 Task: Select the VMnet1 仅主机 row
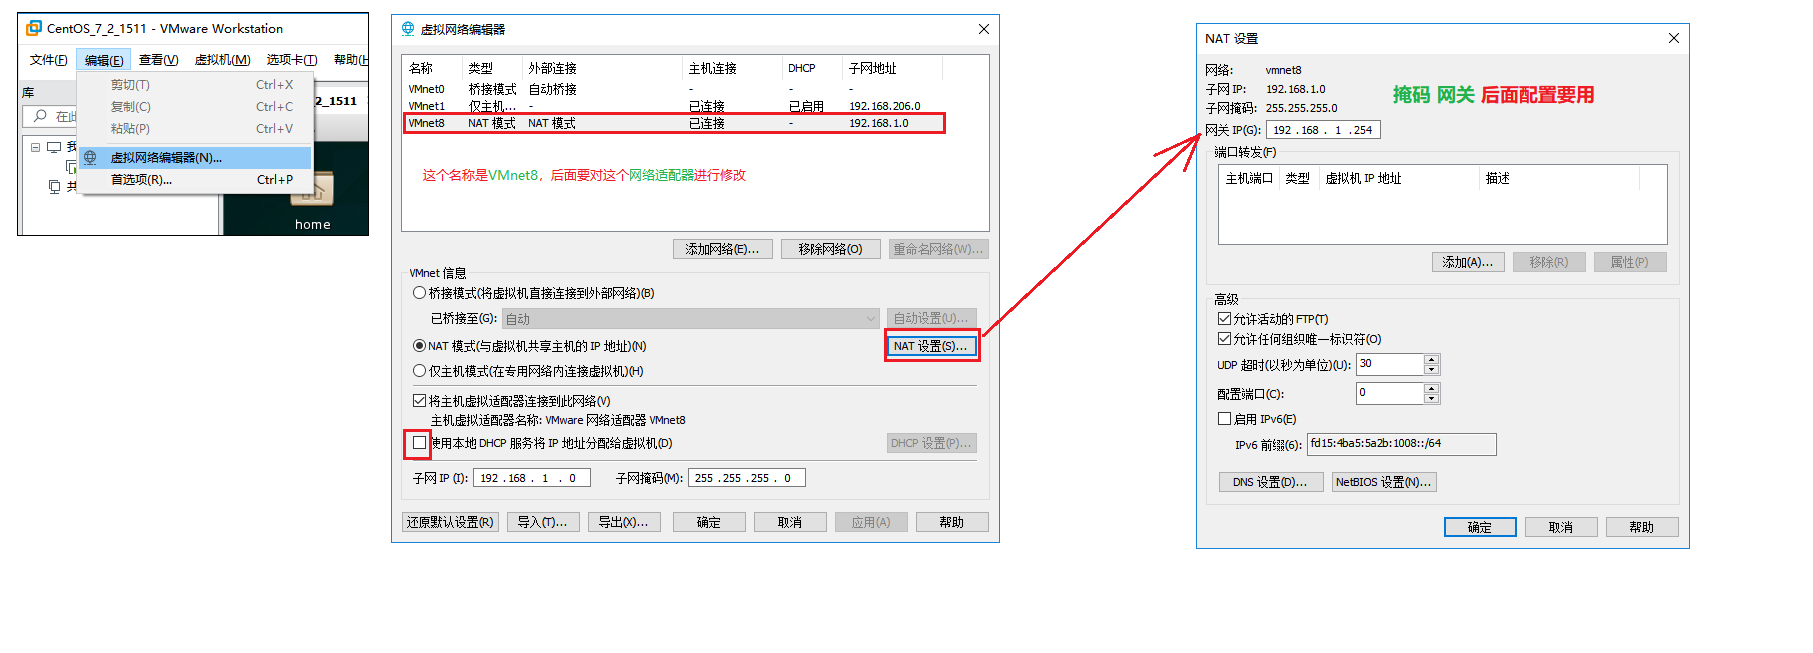[x=675, y=106]
